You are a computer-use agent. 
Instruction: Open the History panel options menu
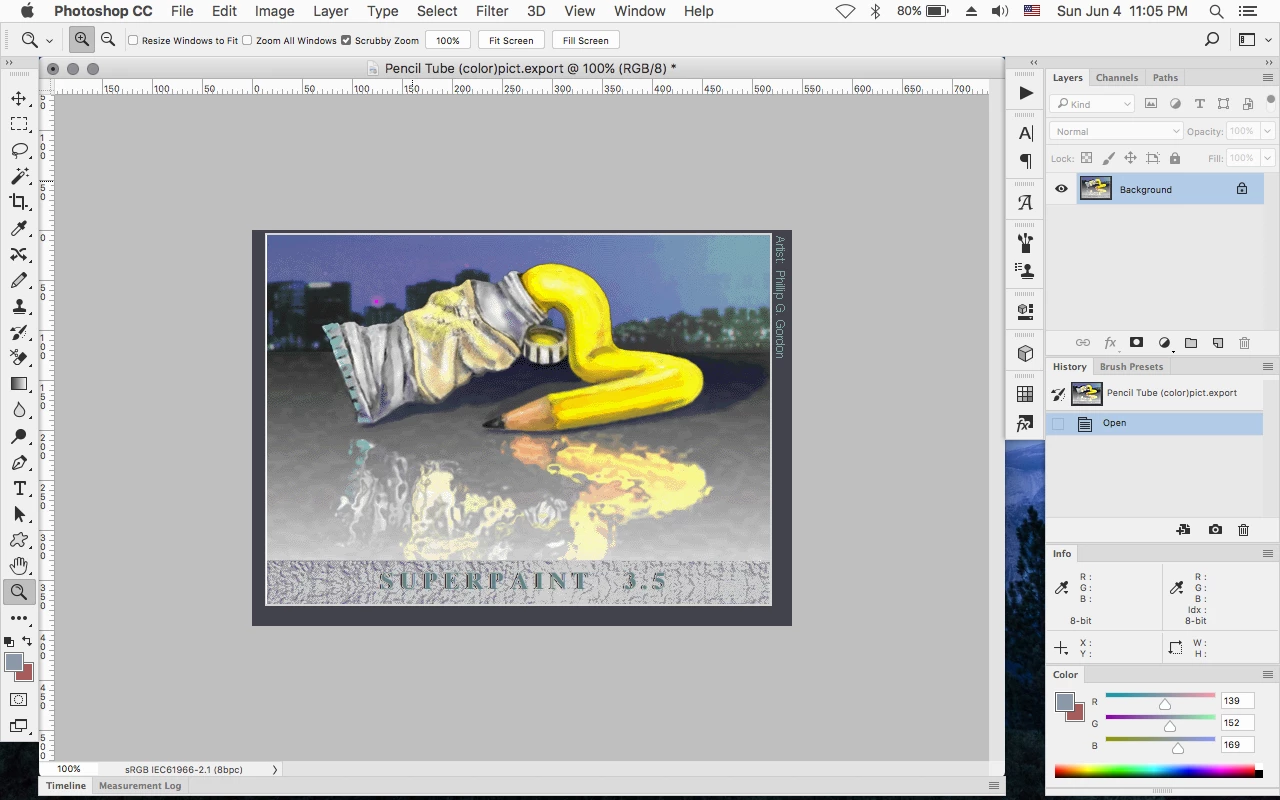point(1268,366)
